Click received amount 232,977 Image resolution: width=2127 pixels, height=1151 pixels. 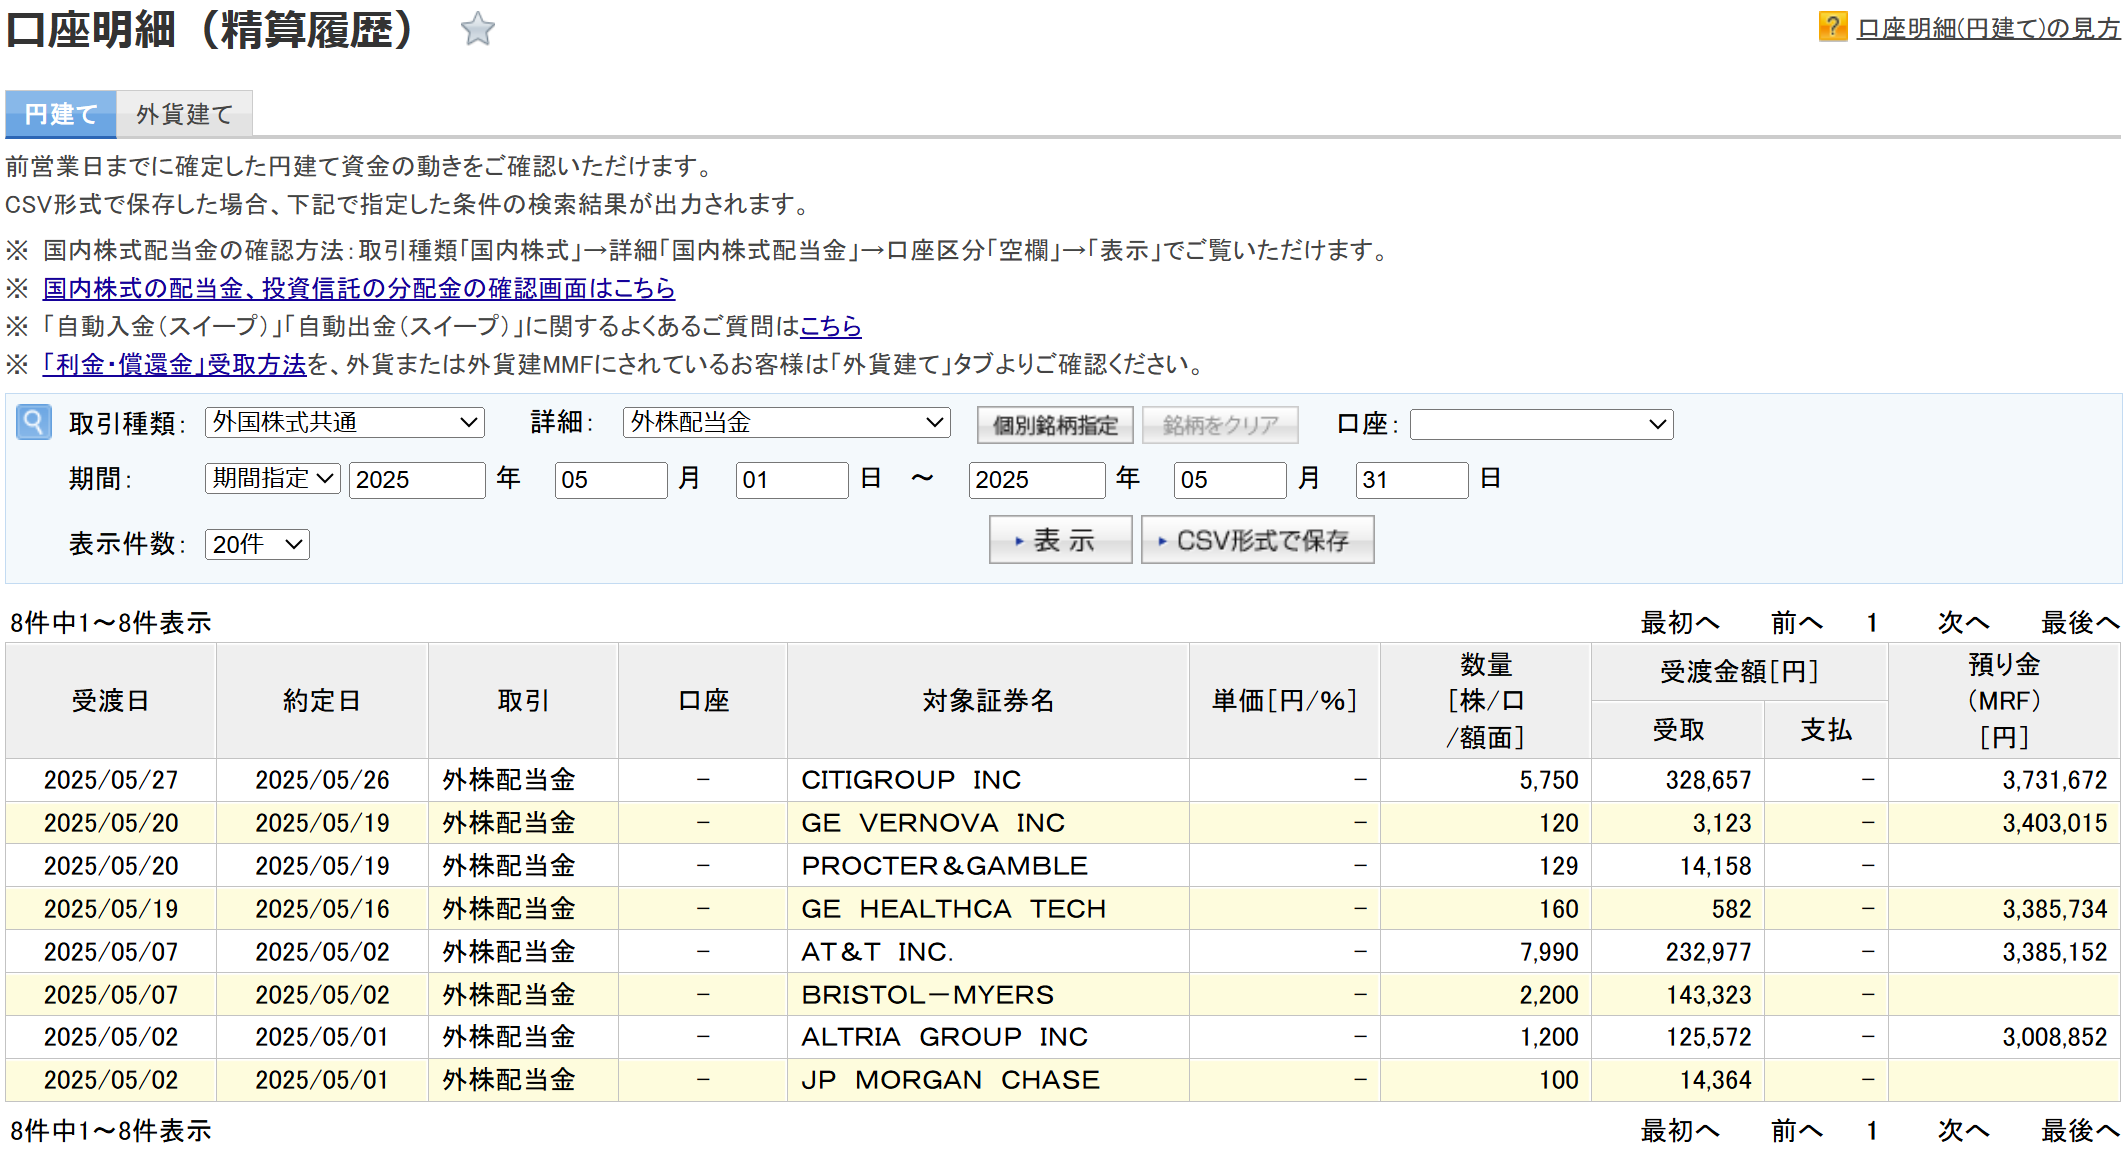[x=1708, y=952]
